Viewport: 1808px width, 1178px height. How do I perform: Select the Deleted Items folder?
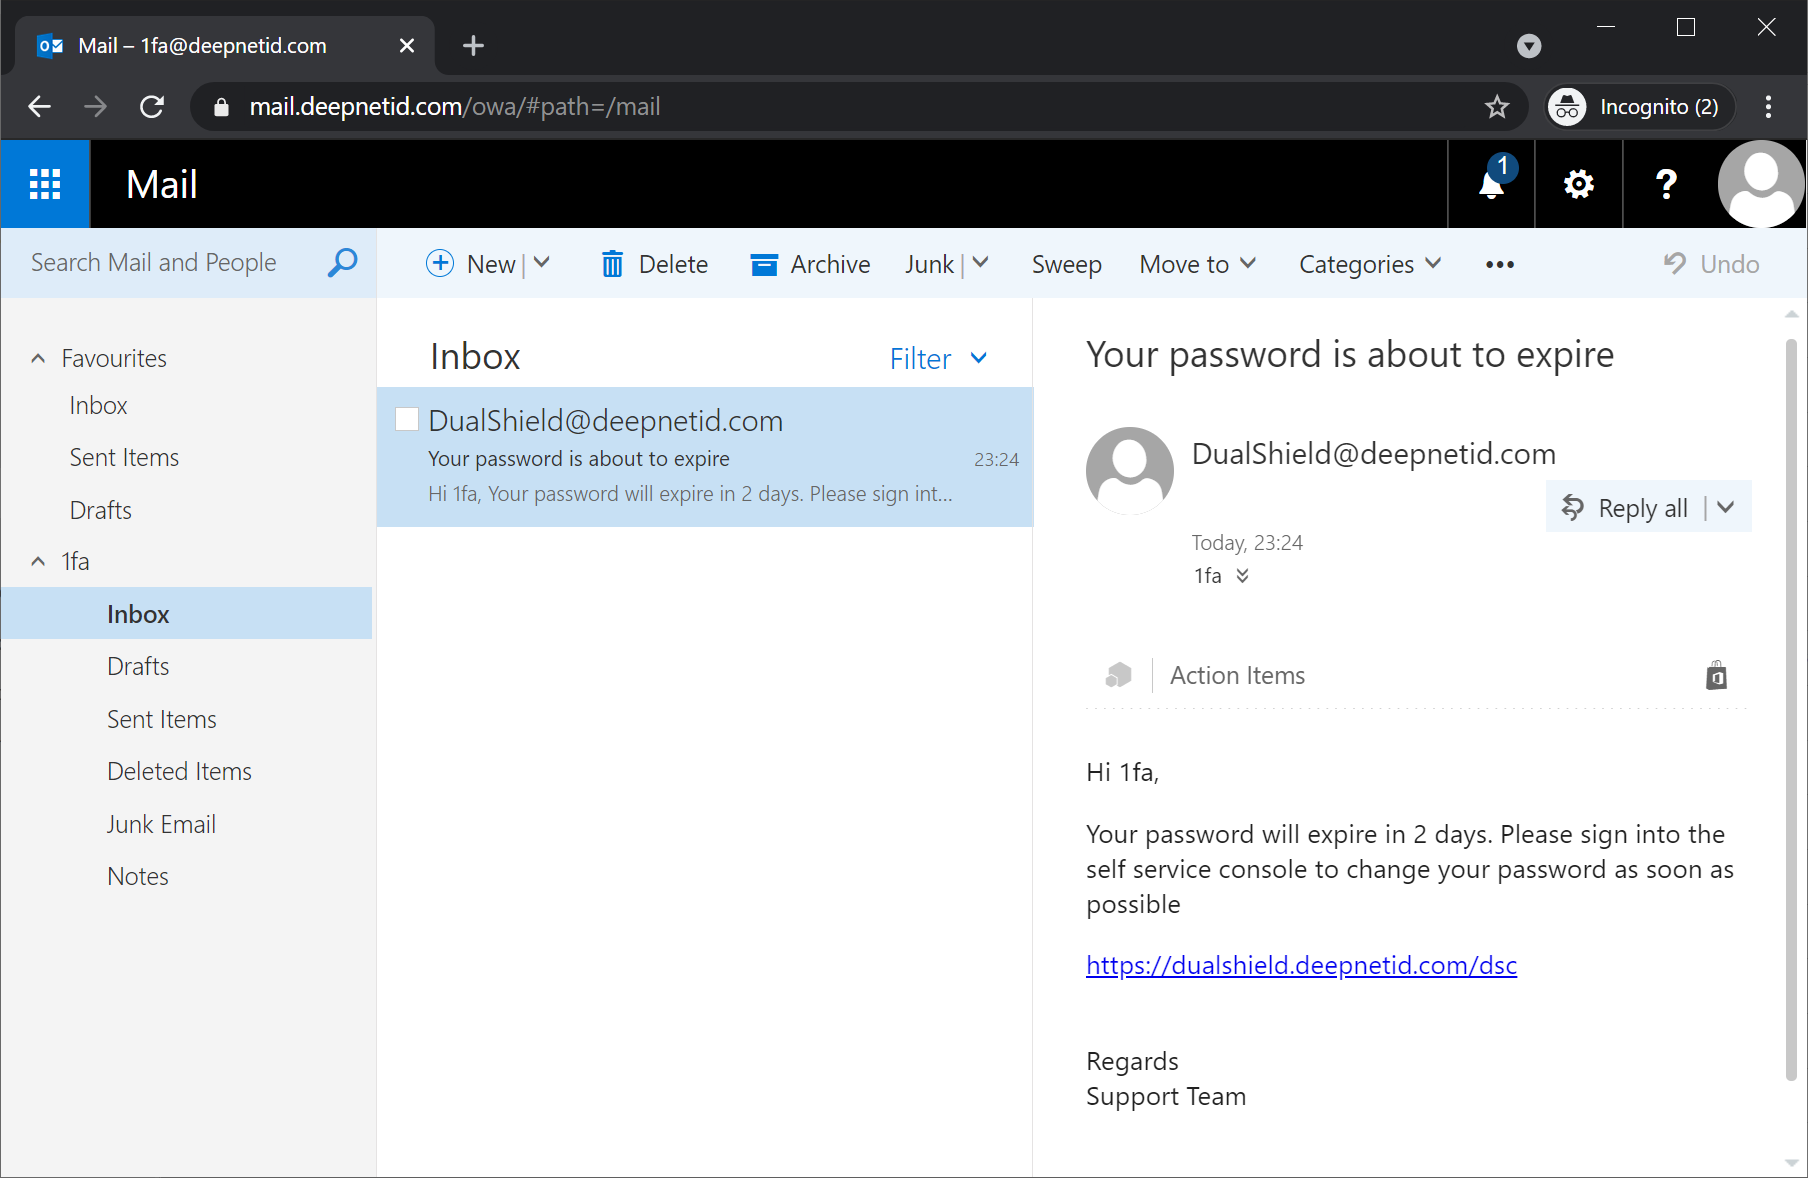pos(179,771)
